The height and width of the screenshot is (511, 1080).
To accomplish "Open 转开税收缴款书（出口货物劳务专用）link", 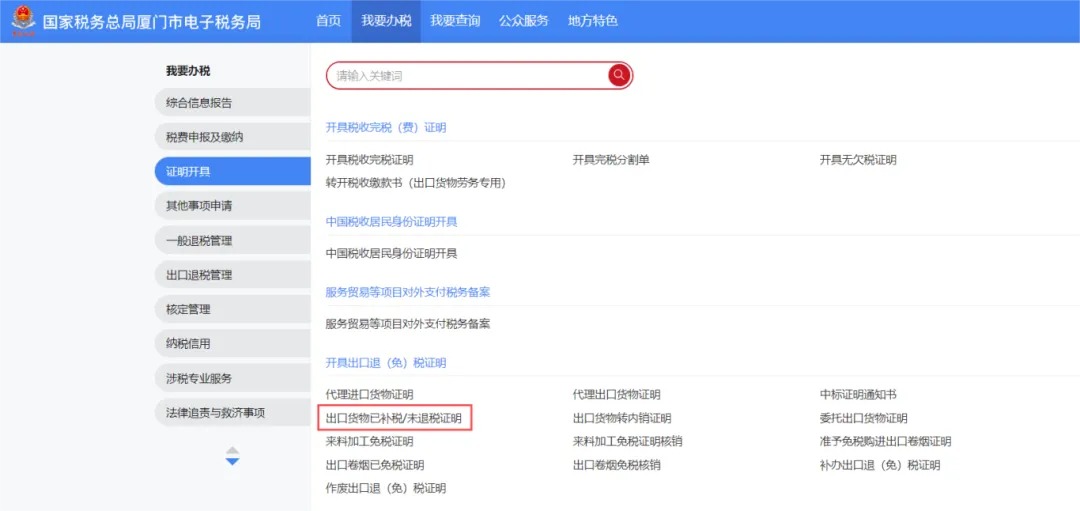I will [x=416, y=182].
